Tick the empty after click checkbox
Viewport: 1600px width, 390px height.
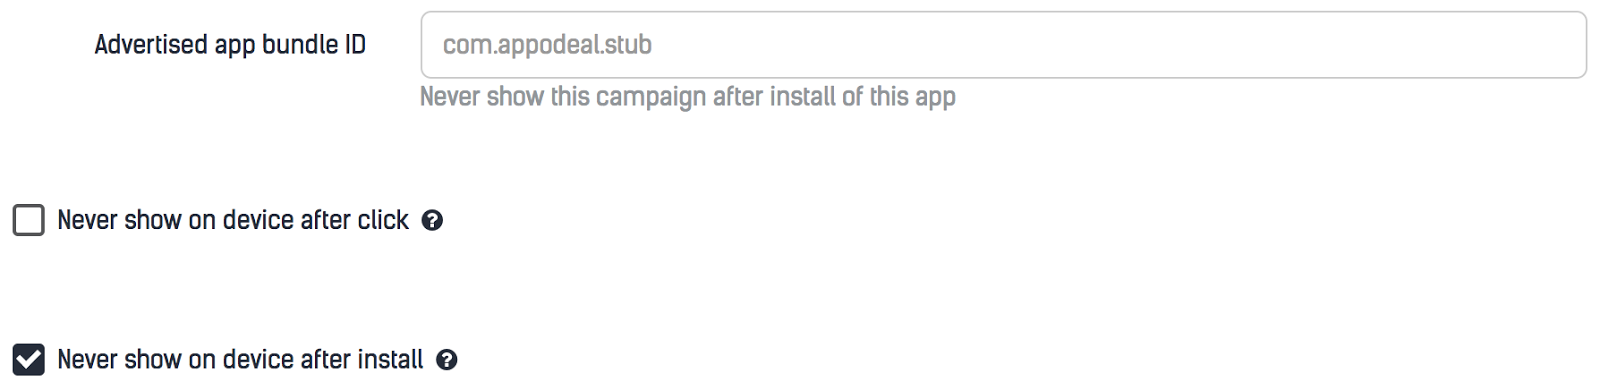click(x=28, y=220)
